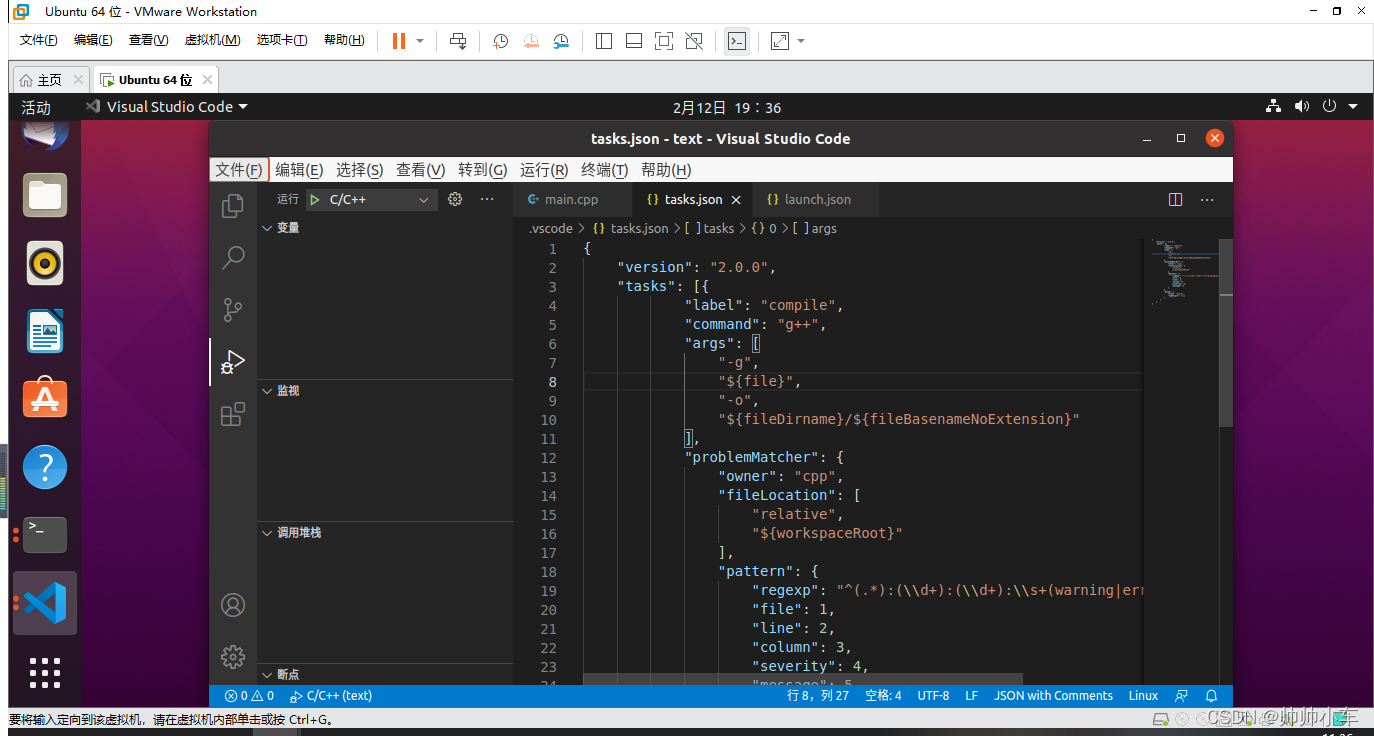Click the 活动 Activities button
Image resolution: width=1374 pixels, height=736 pixels.
pyautogui.click(x=36, y=107)
